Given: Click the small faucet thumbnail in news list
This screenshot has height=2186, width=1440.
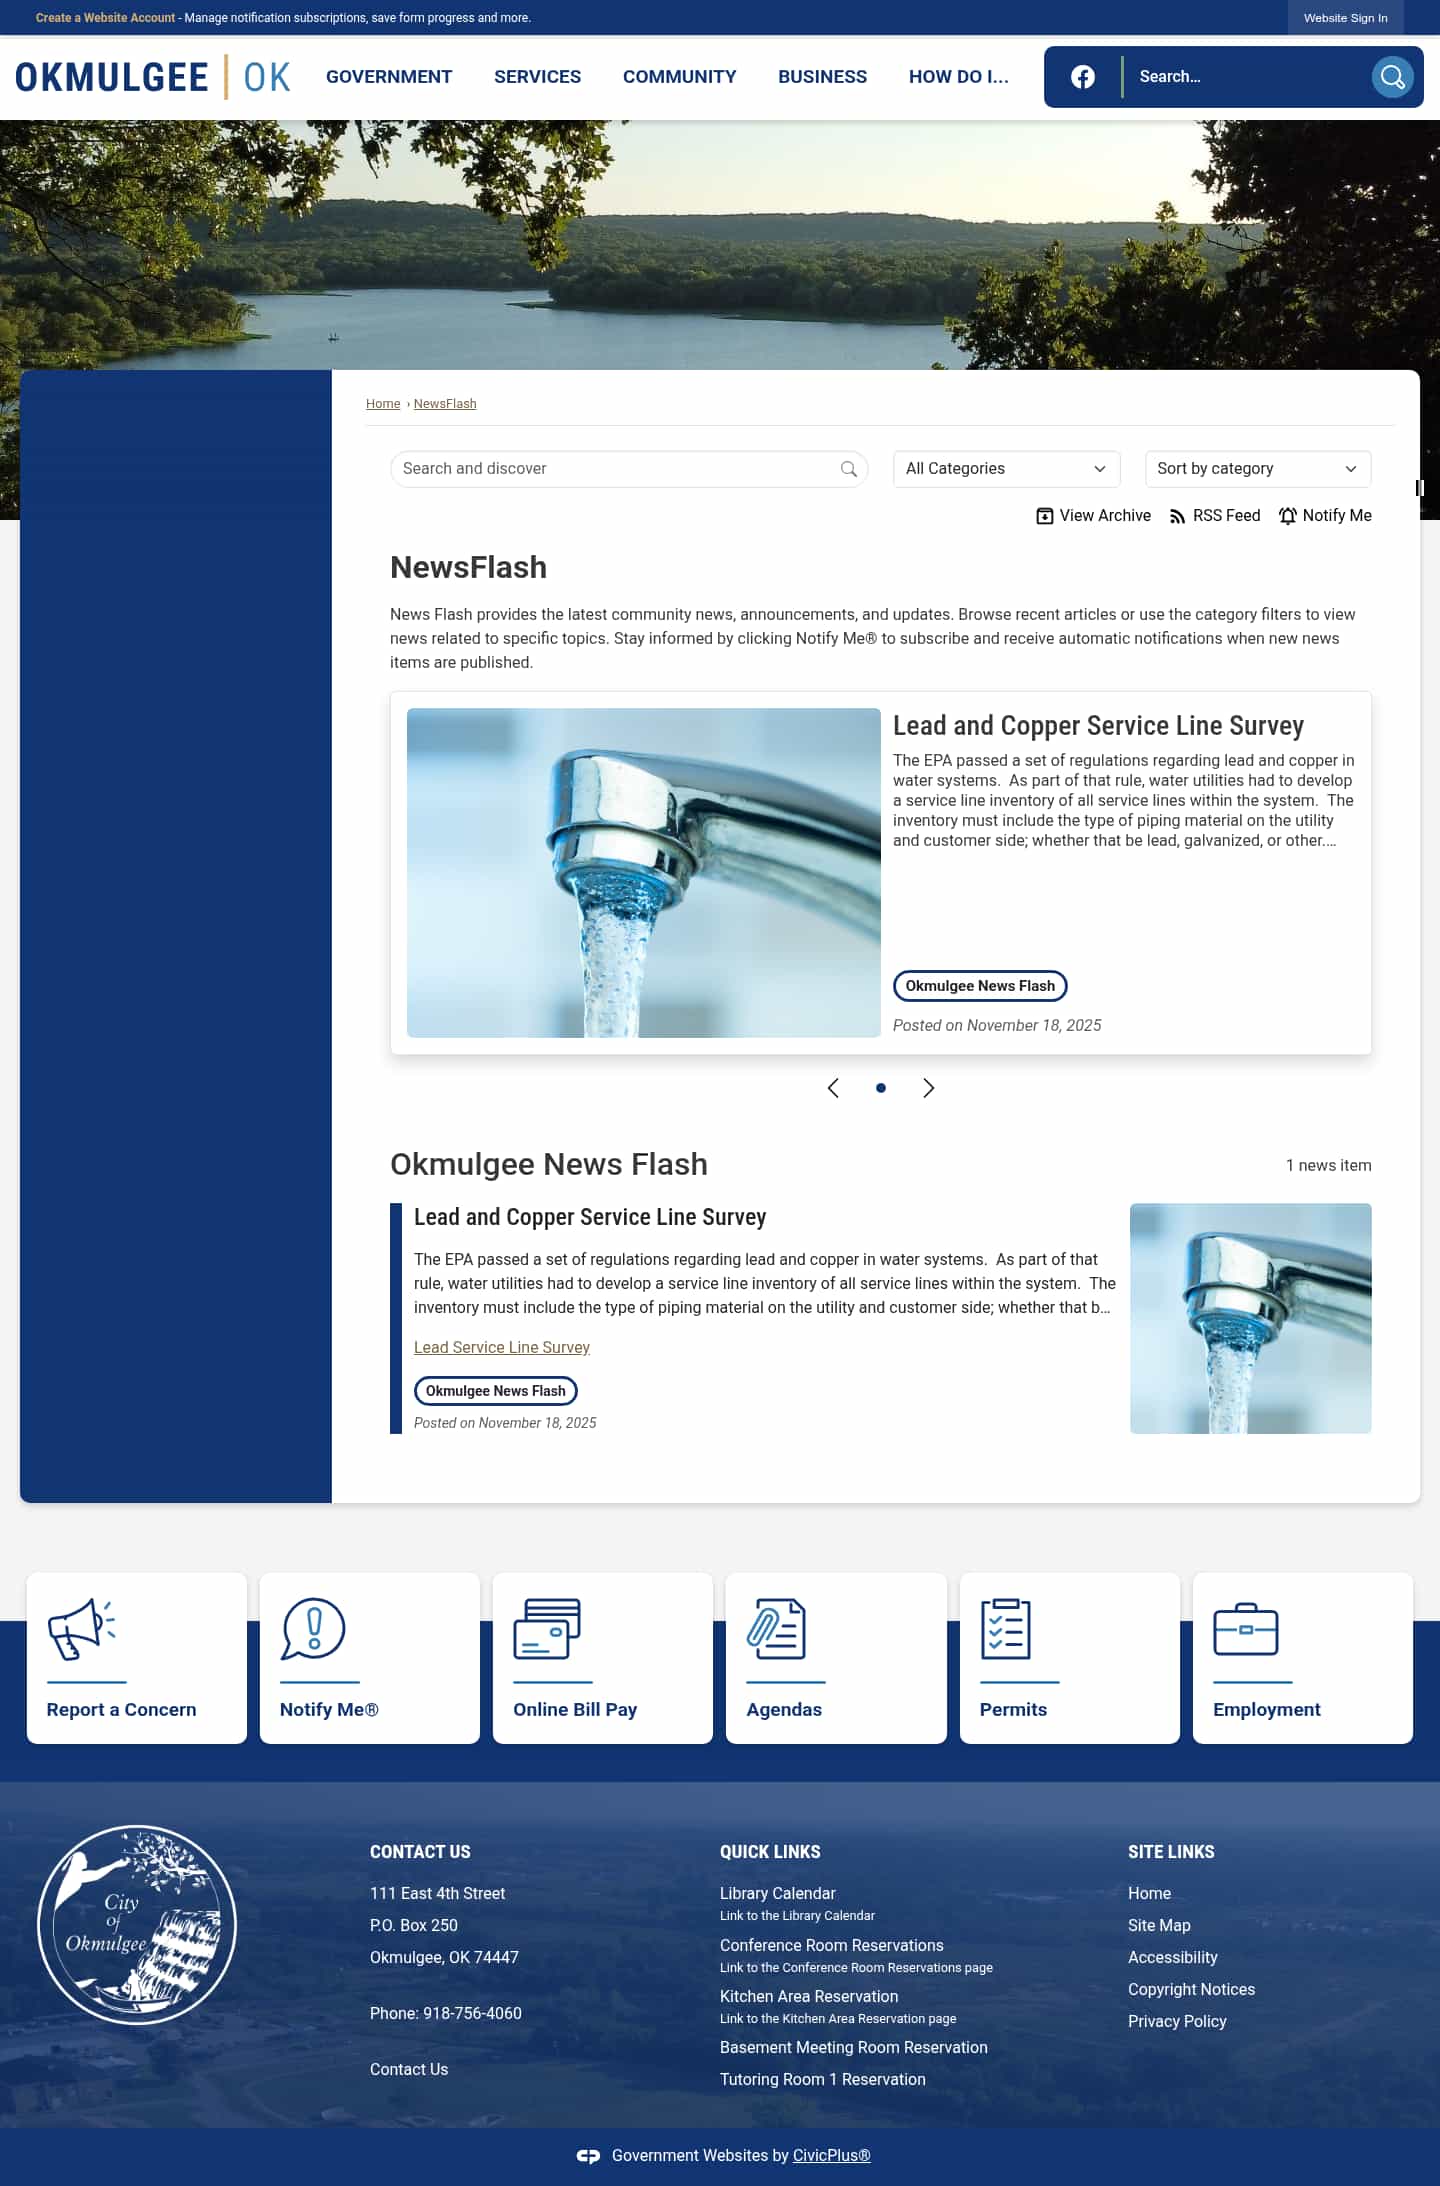Looking at the screenshot, I should pyautogui.click(x=1251, y=1319).
